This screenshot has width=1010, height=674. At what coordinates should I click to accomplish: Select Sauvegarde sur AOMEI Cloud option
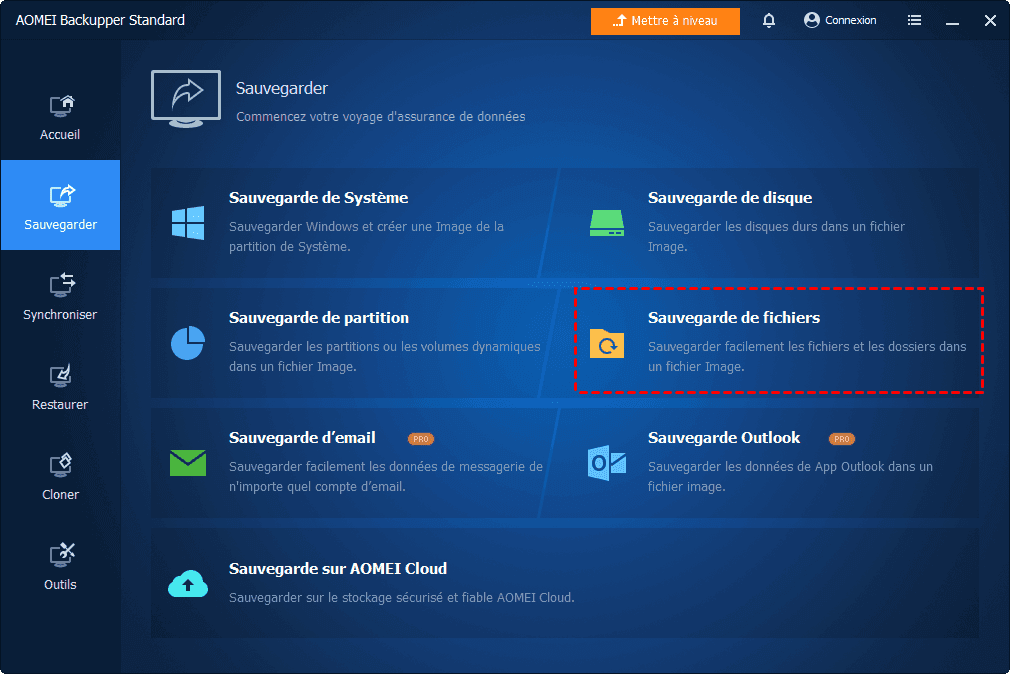pos(338,569)
